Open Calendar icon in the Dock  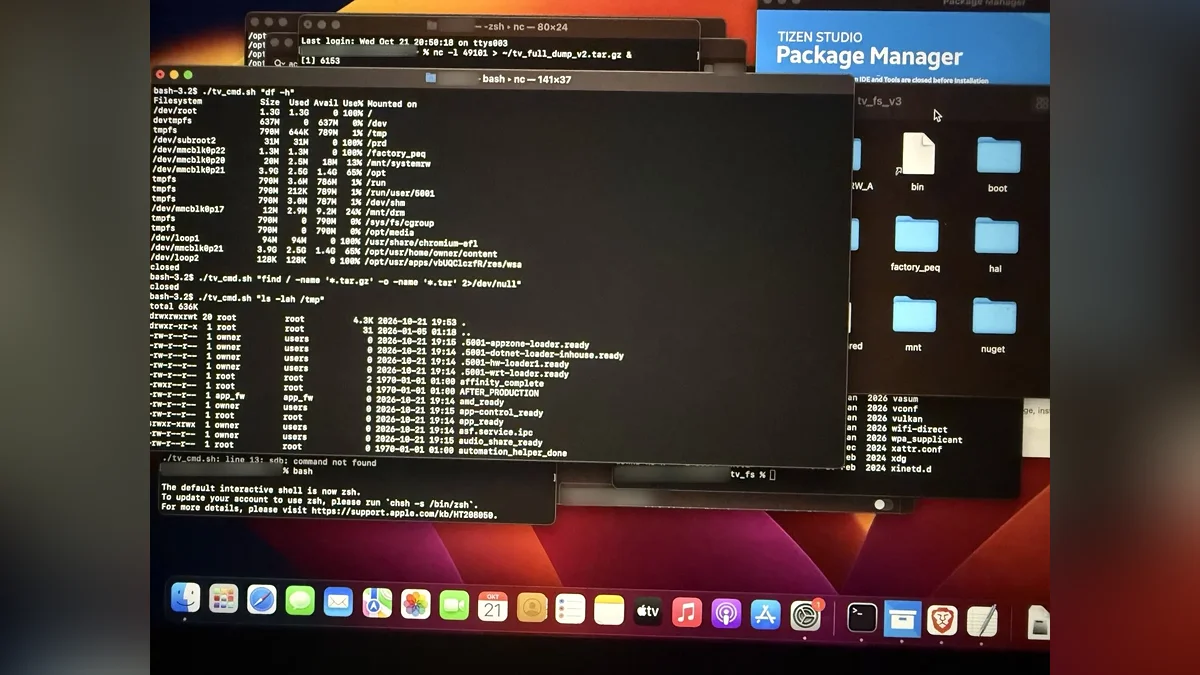pyautogui.click(x=493, y=606)
